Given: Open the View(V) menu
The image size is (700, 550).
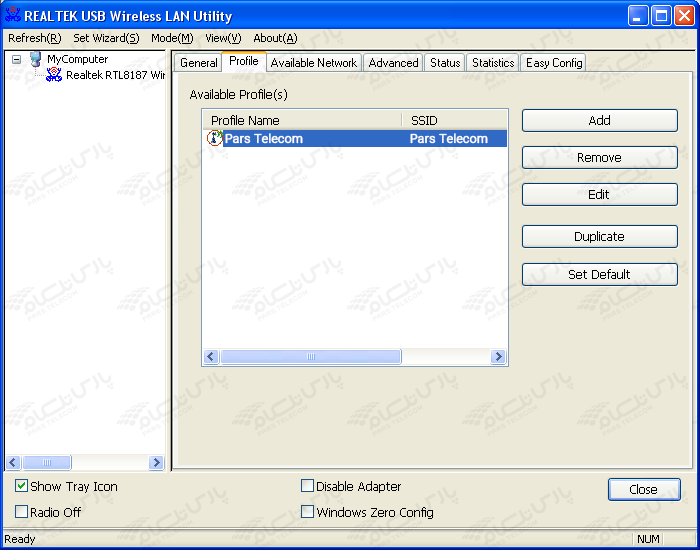Looking at the screenshot, I should (223, 38).
